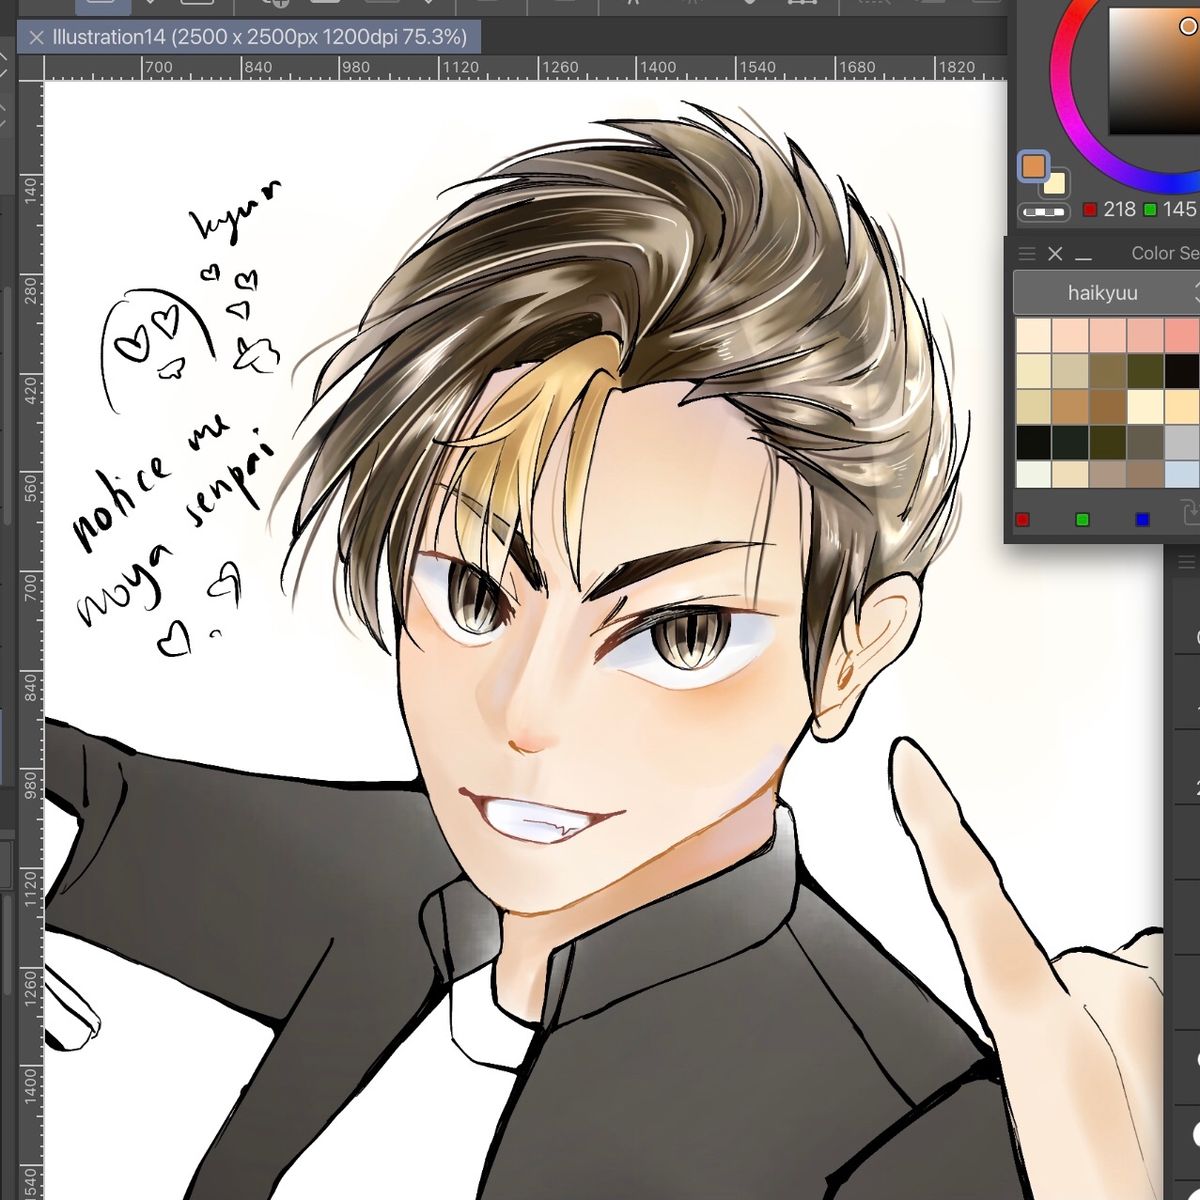Viewport: 1200px width, 1200px height.
Task: Click the horizontal ruler at mark 1120
Action: tap(461, 67)
